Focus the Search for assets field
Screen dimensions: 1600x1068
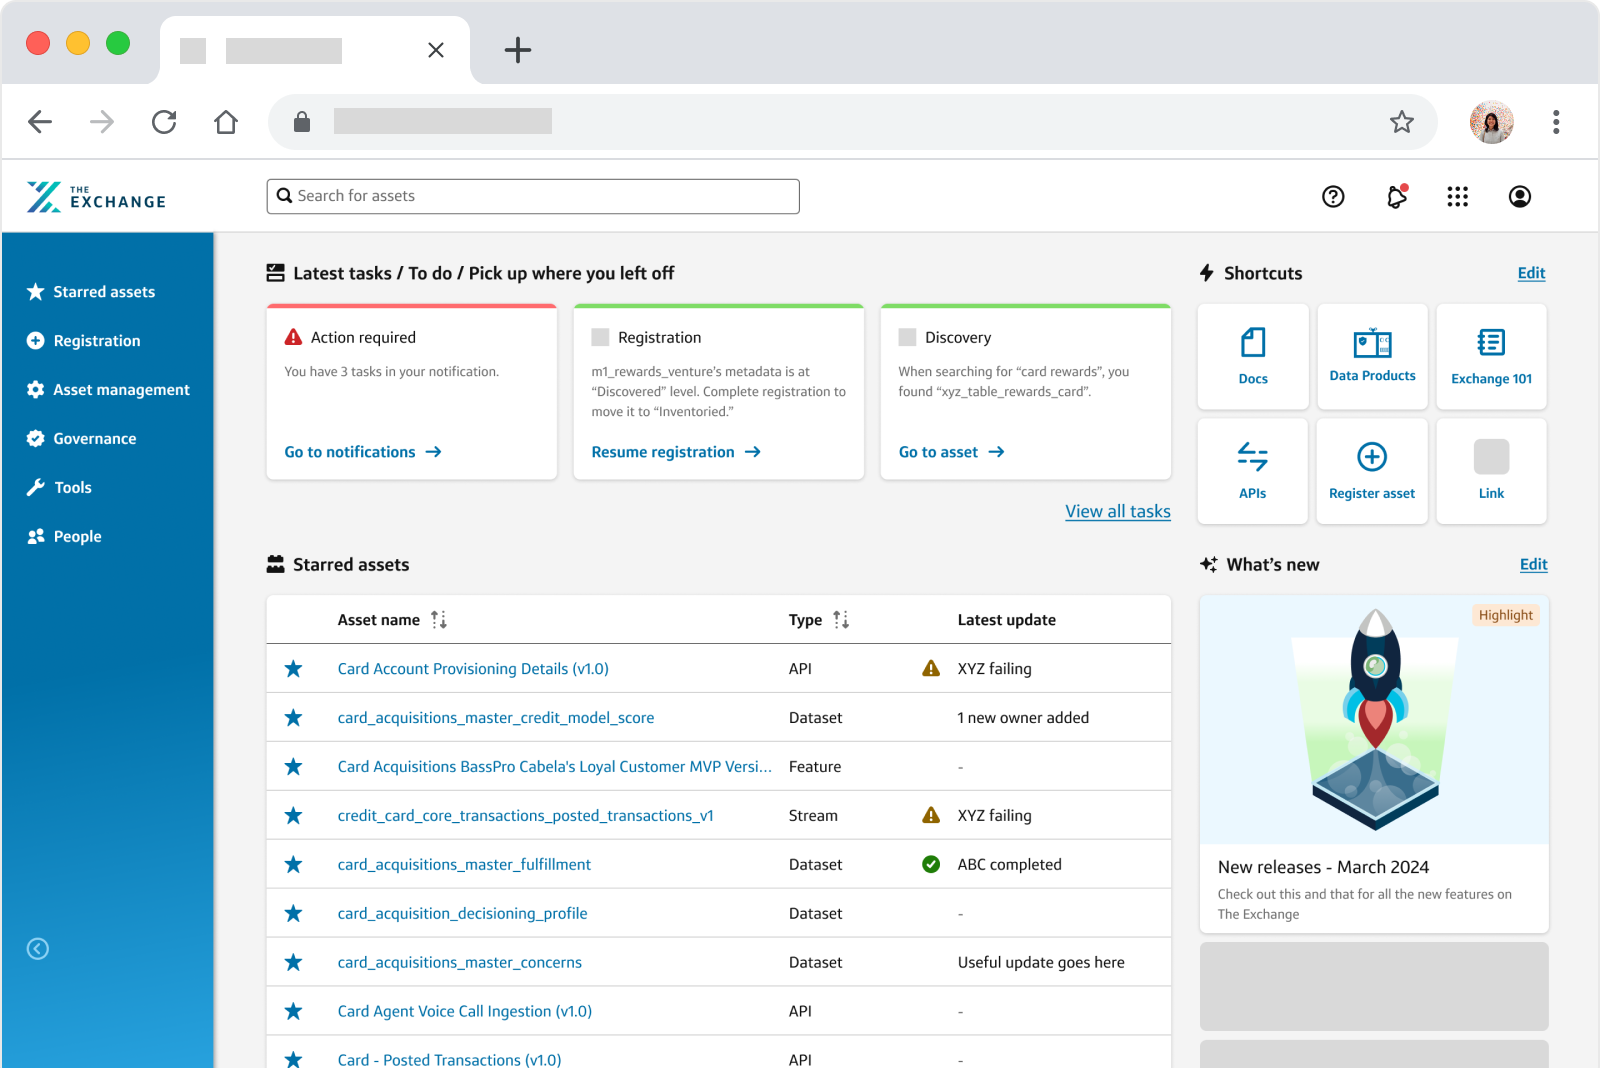(x=533, y=197)
